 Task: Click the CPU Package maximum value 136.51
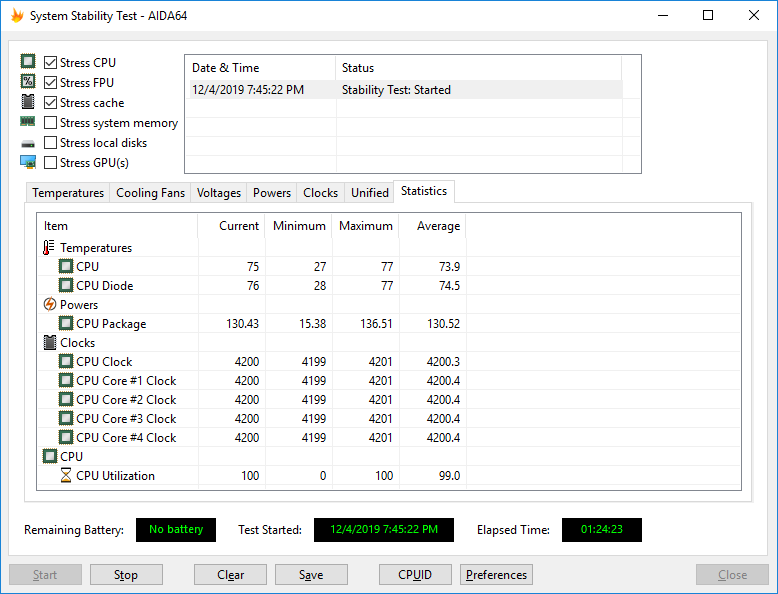[x=376, y=324]
